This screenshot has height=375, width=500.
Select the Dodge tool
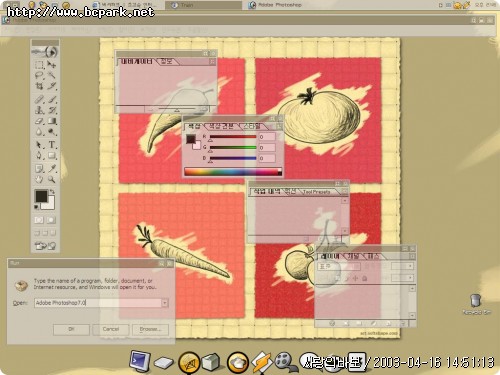pyautogui.click(x=51, y=132)
